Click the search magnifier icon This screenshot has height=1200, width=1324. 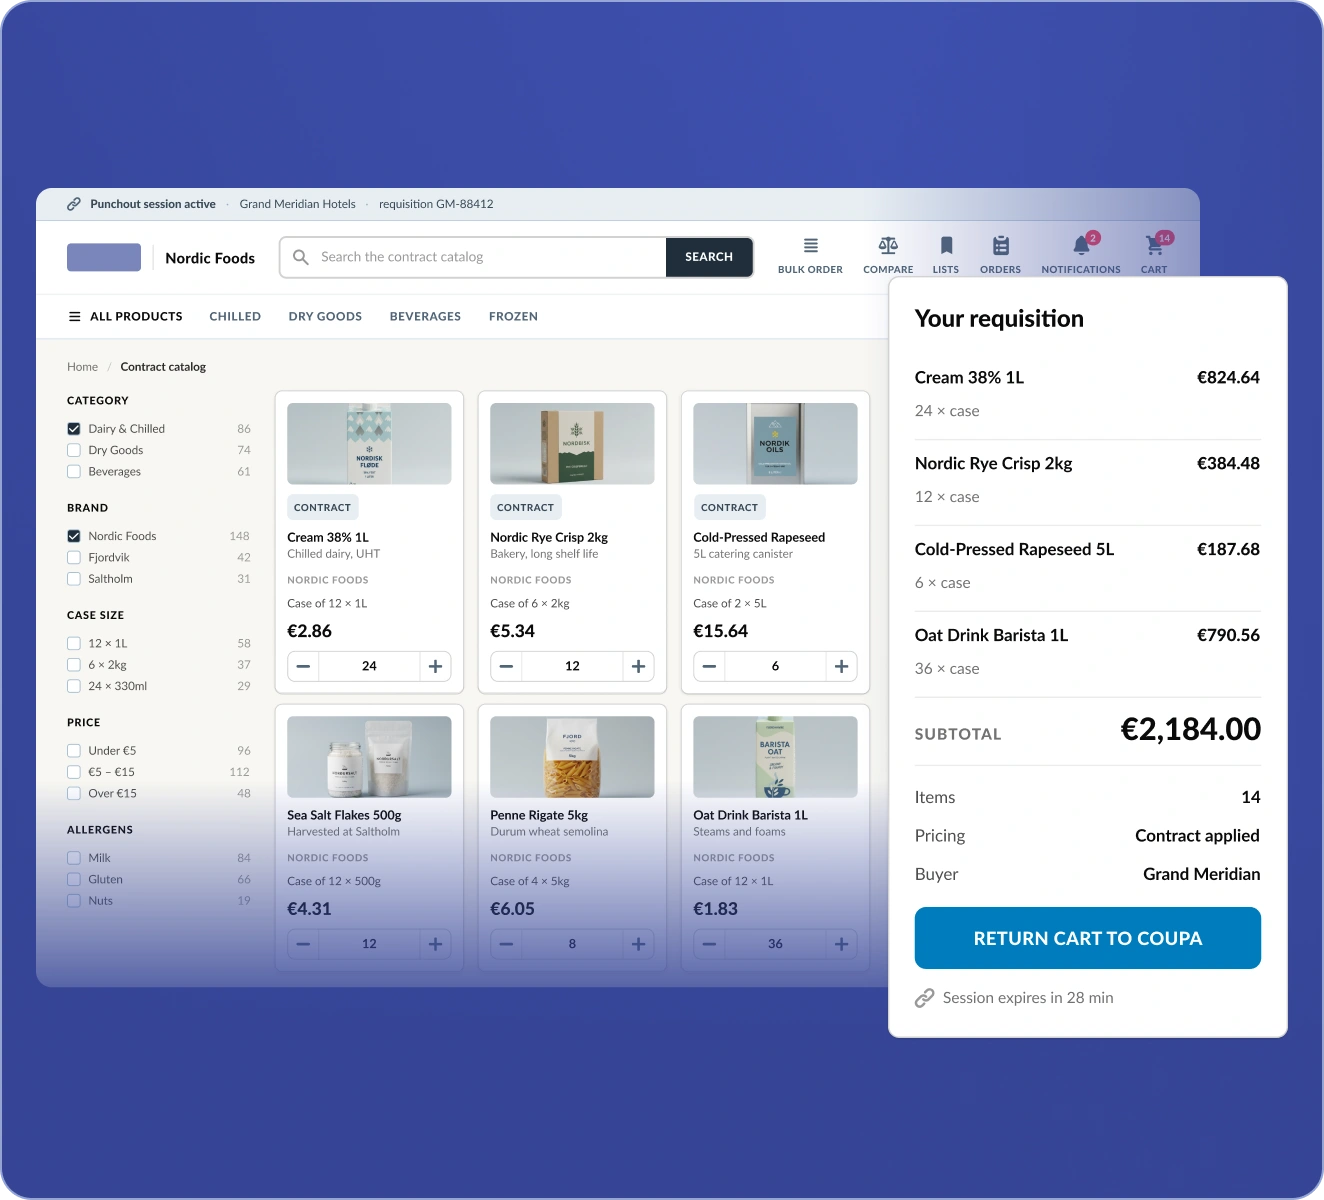pos(300,257)
